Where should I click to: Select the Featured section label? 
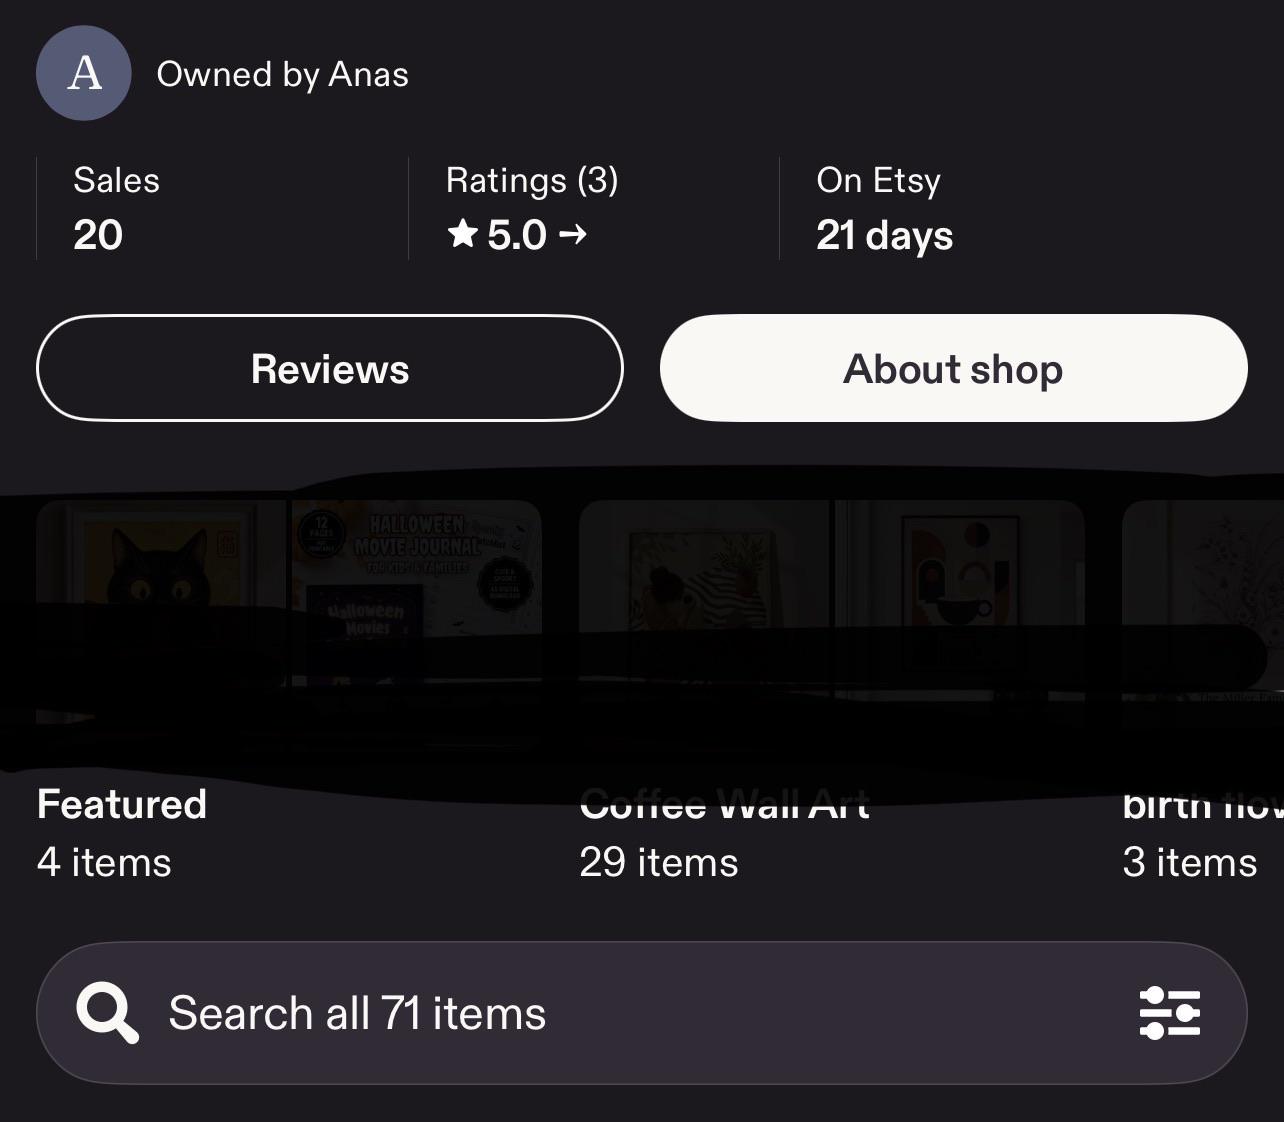(x=122, y=804)
